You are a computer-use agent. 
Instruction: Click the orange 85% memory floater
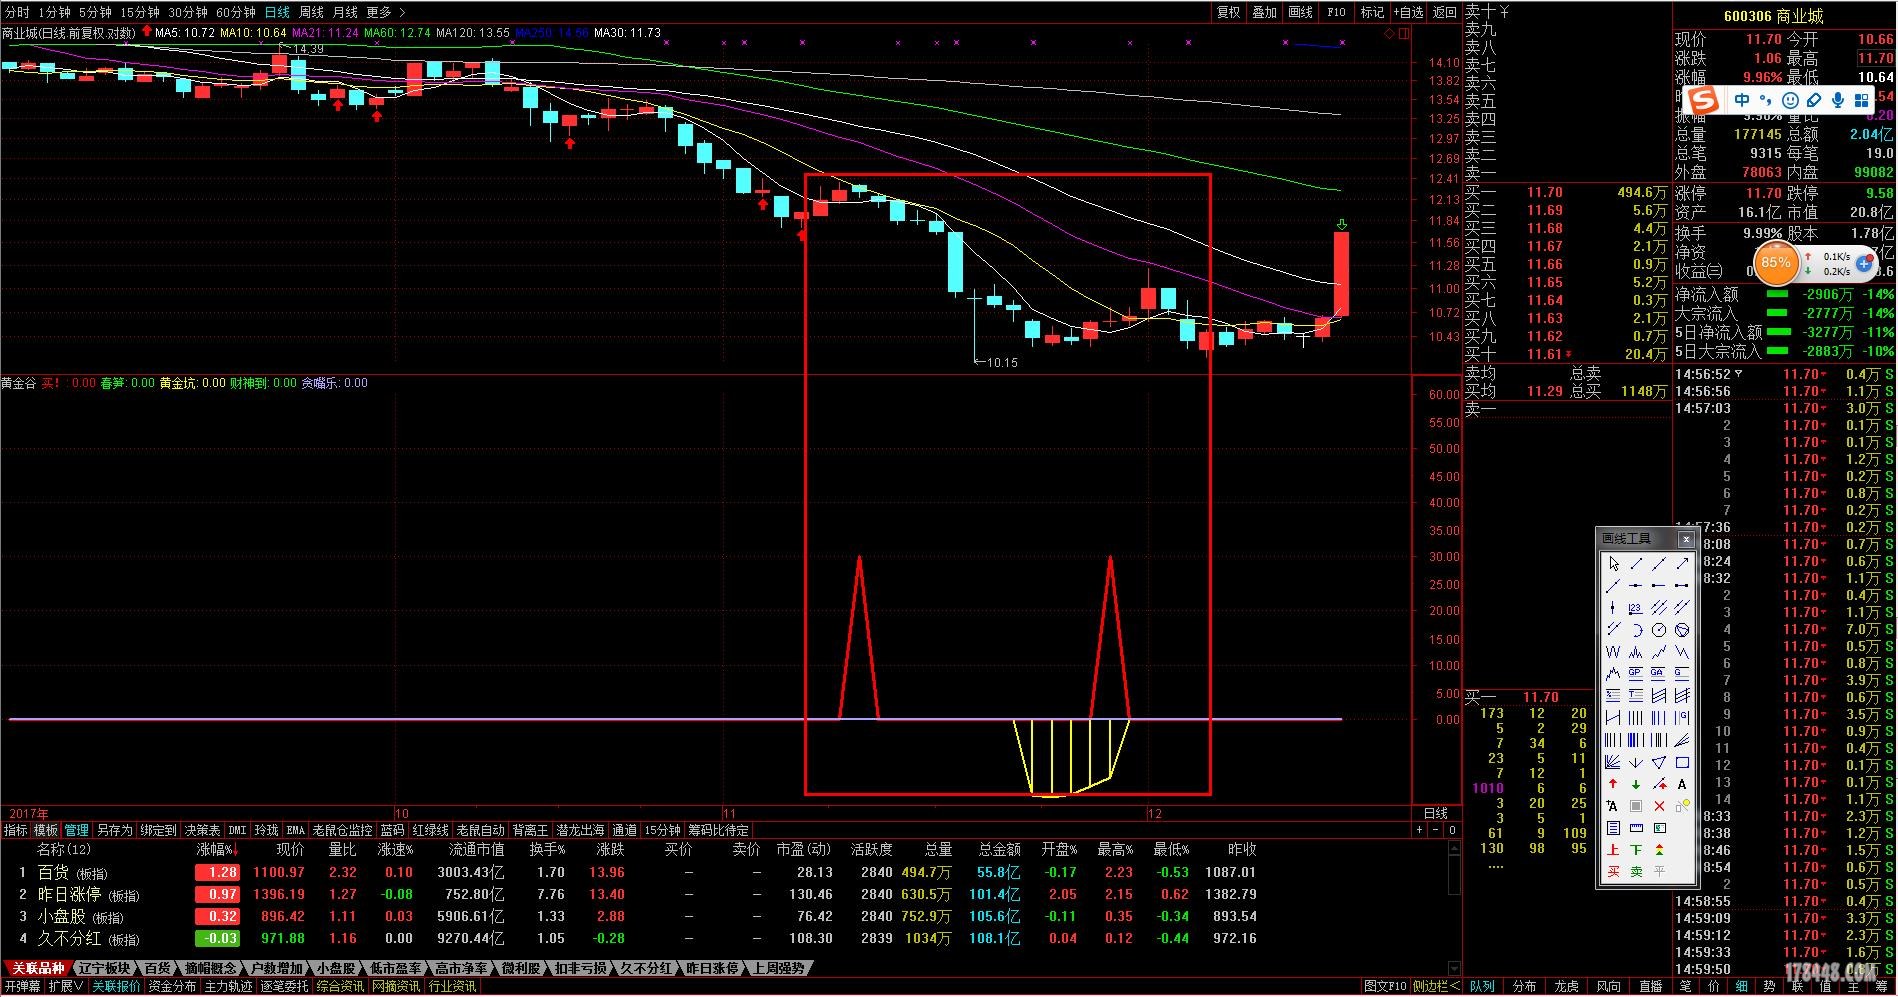coord(1776,262)
